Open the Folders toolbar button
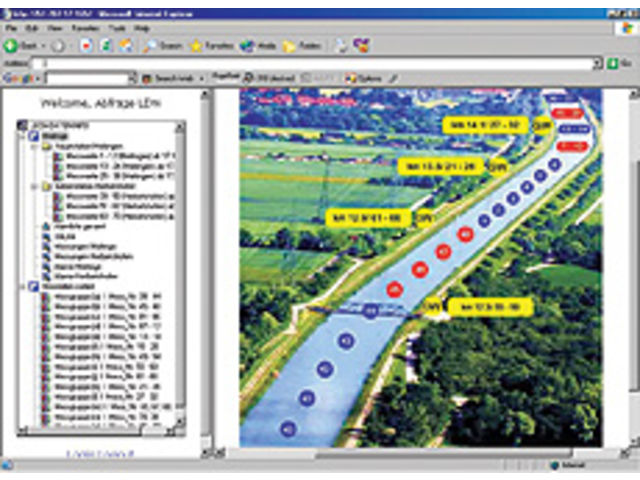640x480 pixels. coord(301,46)
